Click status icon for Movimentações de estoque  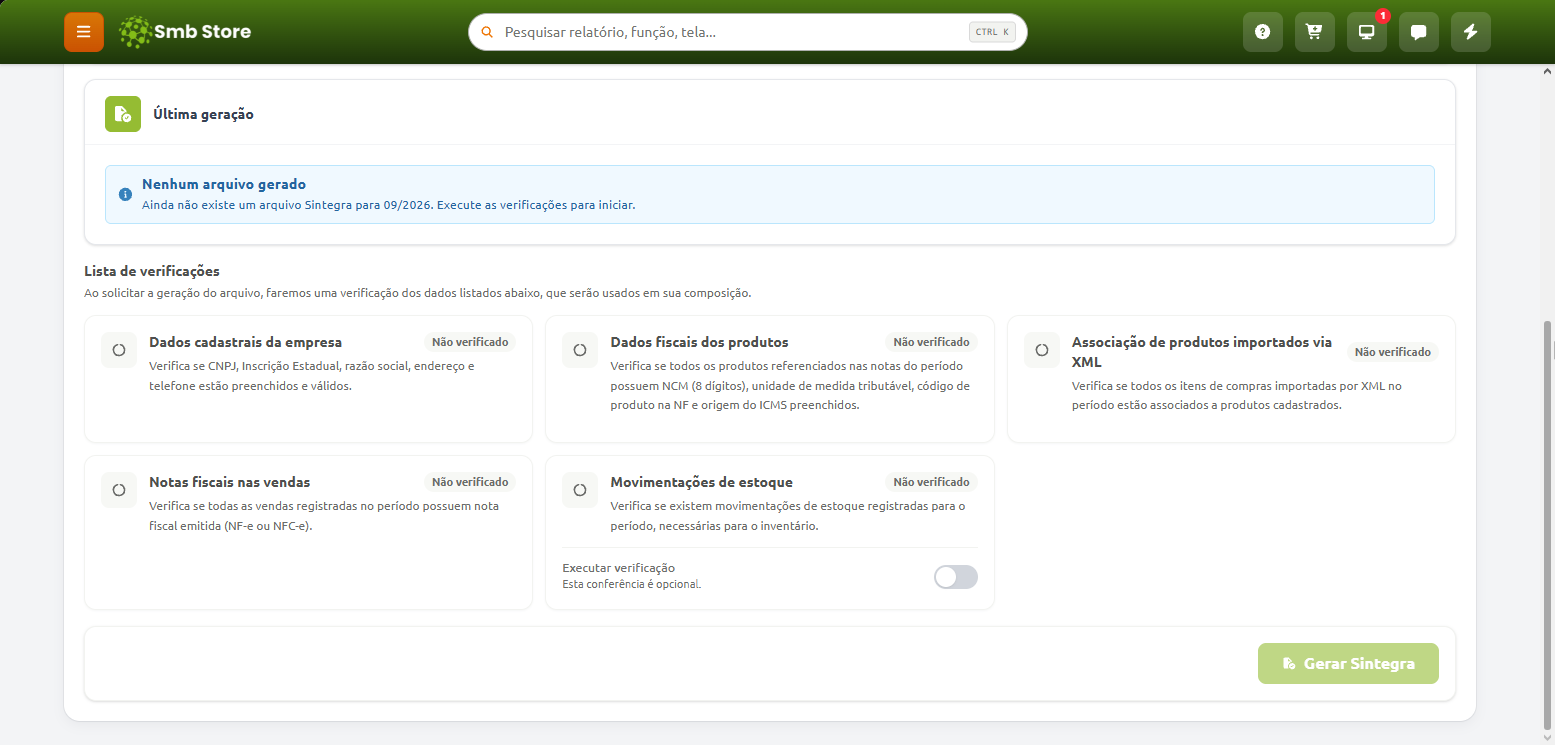(x=580, y=490)
